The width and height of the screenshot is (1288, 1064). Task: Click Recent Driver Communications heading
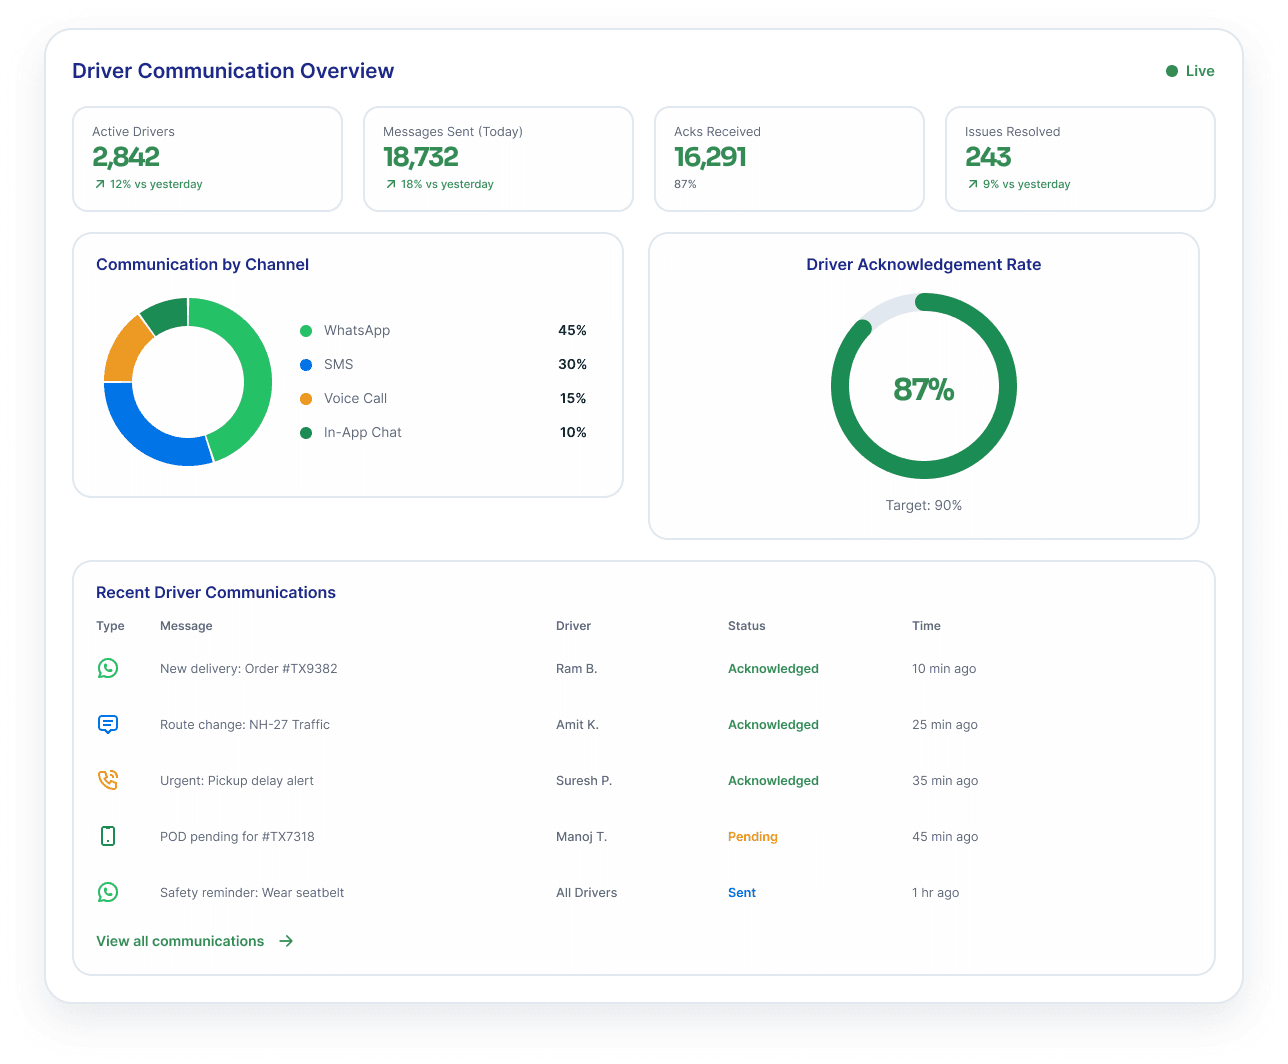tap(216, 592)
